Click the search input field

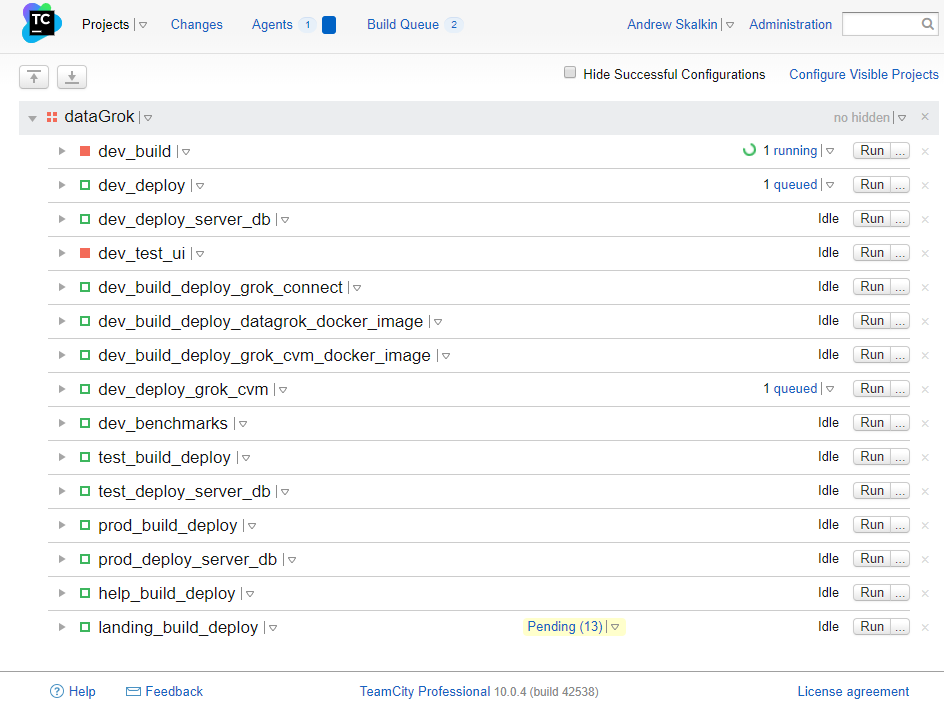click(x=880, y=24)
